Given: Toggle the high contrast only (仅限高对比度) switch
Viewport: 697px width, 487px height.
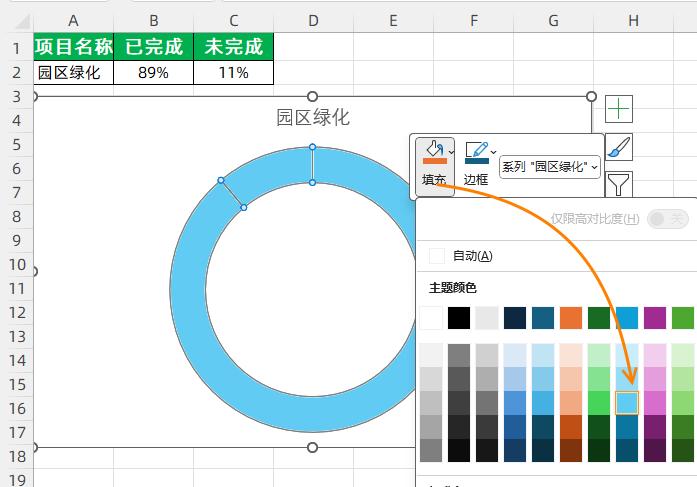Looking at the screenshot, I should tap(667, 219).
